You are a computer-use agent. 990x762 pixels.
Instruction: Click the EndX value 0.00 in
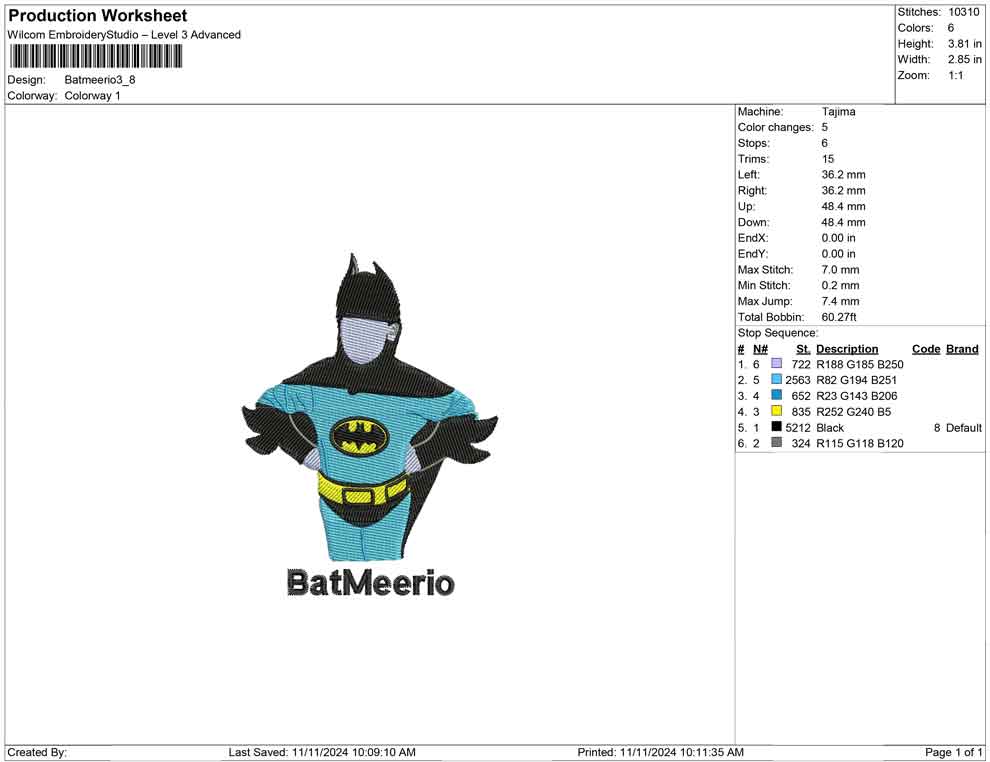pos(838,238)
